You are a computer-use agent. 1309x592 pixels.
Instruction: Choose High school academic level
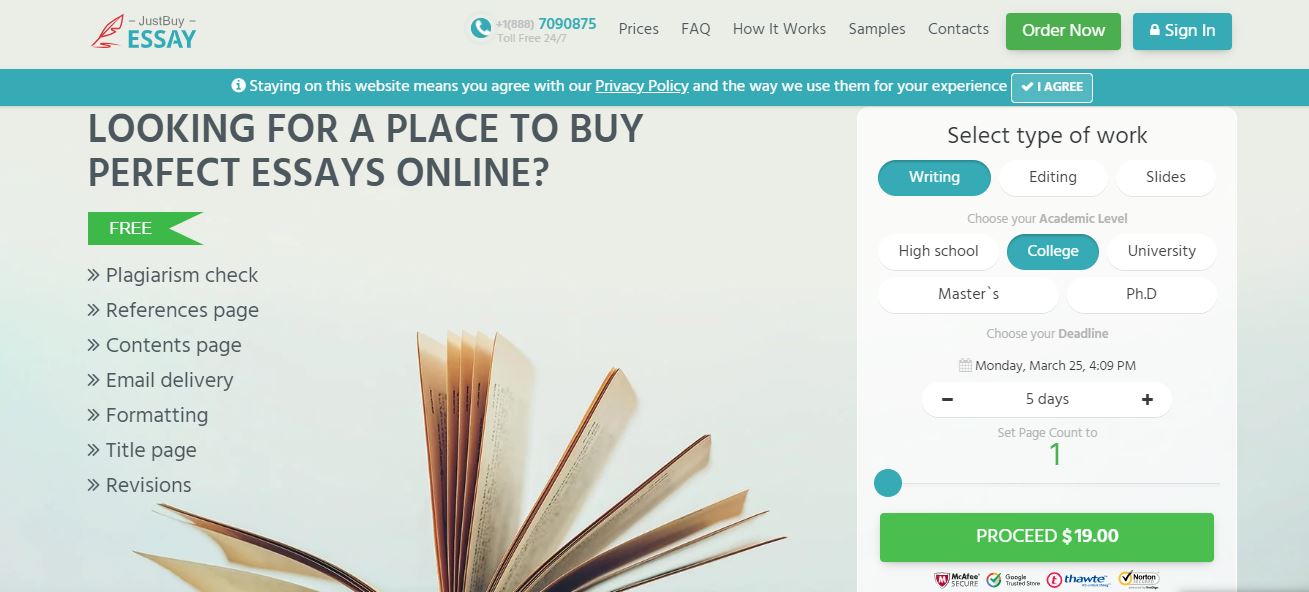click(938, 251)
